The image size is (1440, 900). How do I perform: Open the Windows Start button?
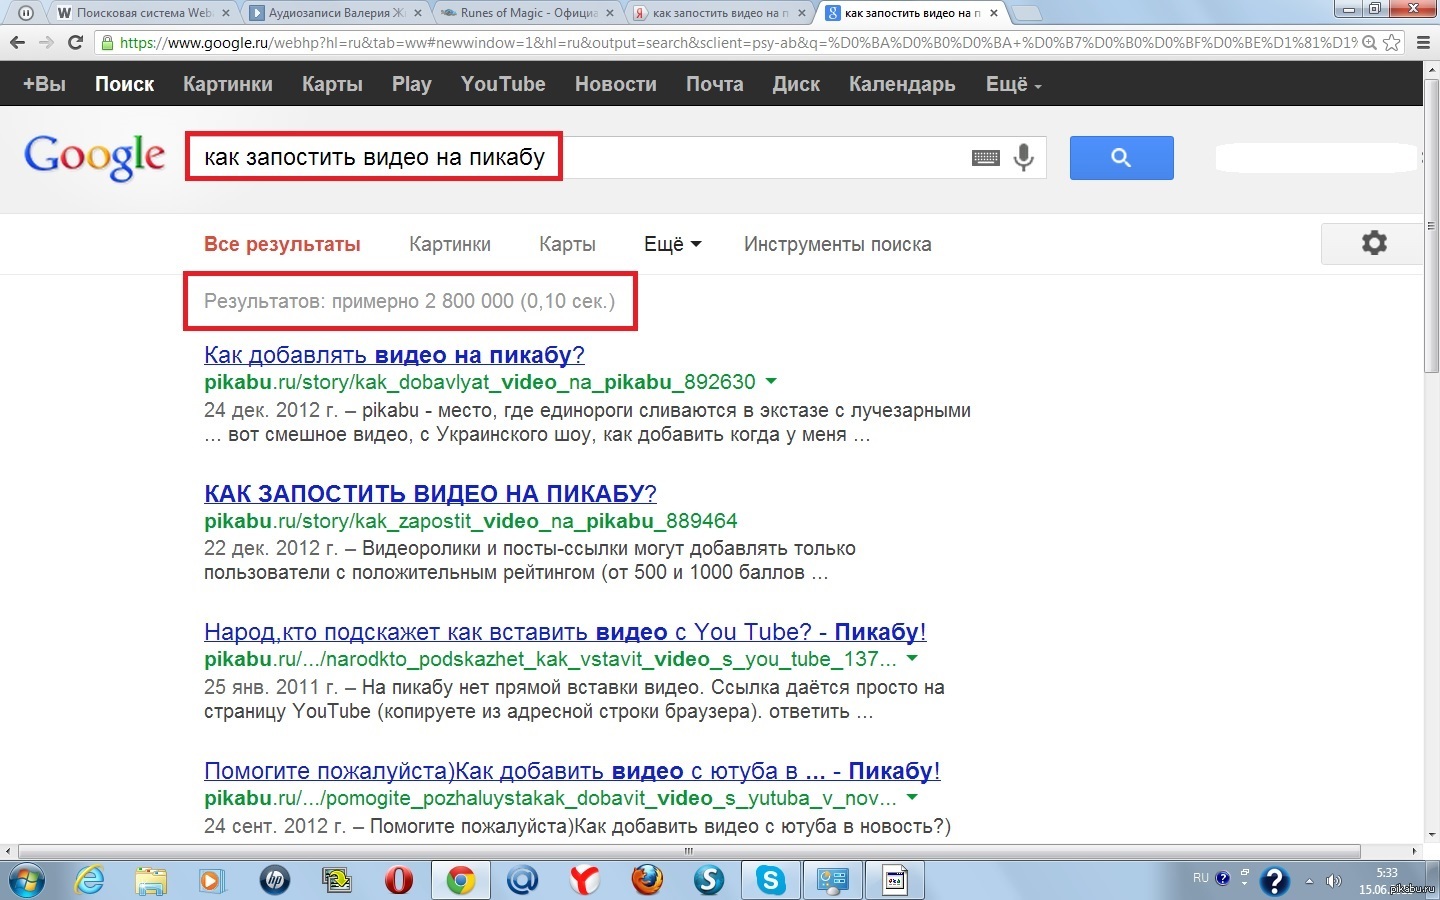click(26, 880)
